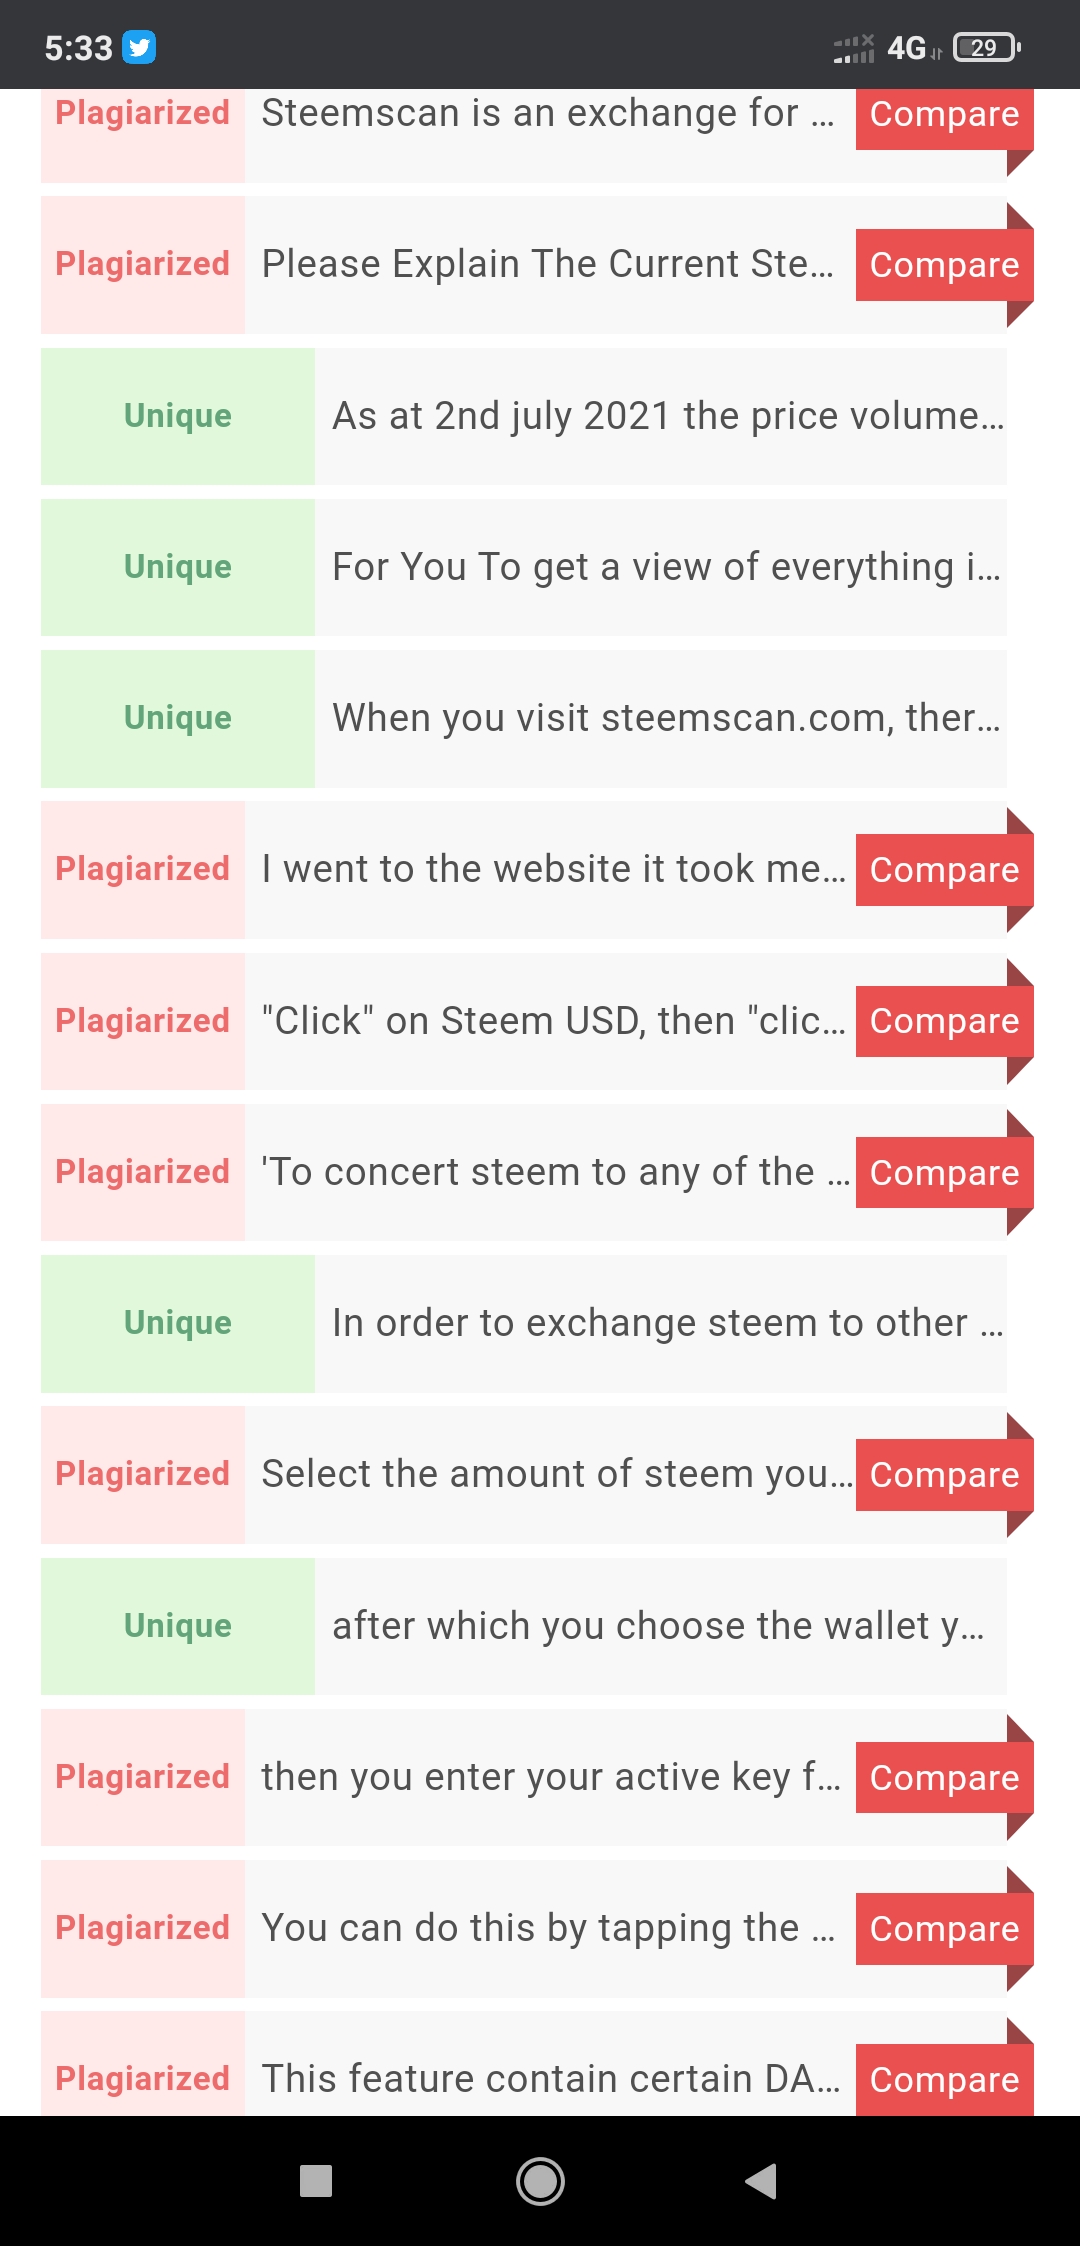Compare the 'then you enter your active key' sentence
Image resolution: width=1080 pixels, height=2246 pixels.
pos(944,1777)
